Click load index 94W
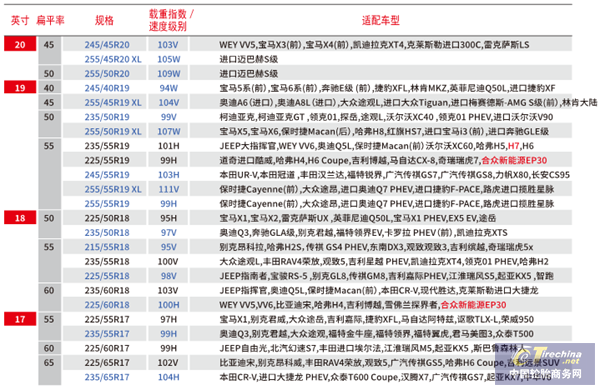Screen dimensions: 600x390 (x=169, y=88)
